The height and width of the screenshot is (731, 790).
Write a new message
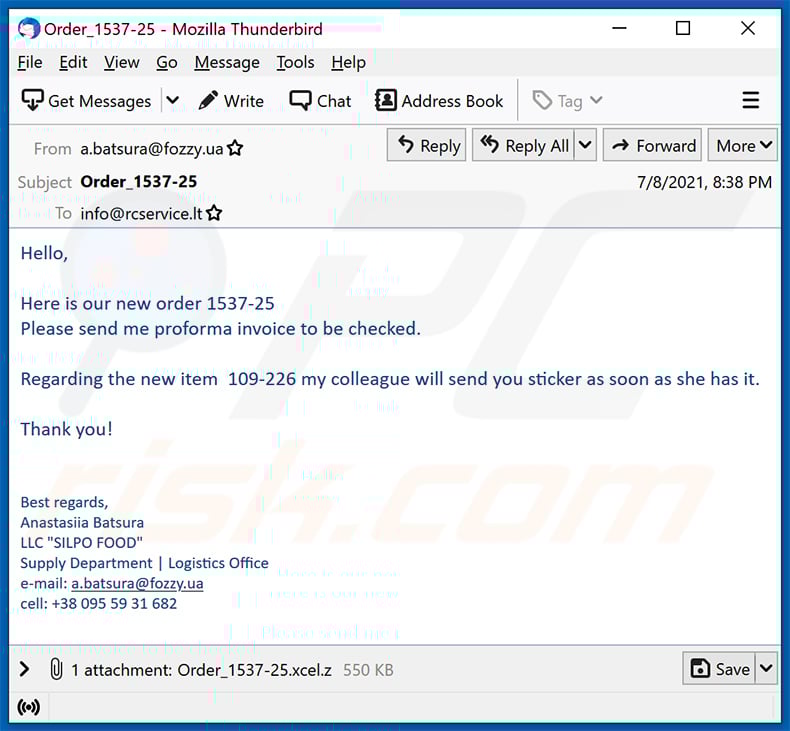pyautogui.click(x=231, y=101)
